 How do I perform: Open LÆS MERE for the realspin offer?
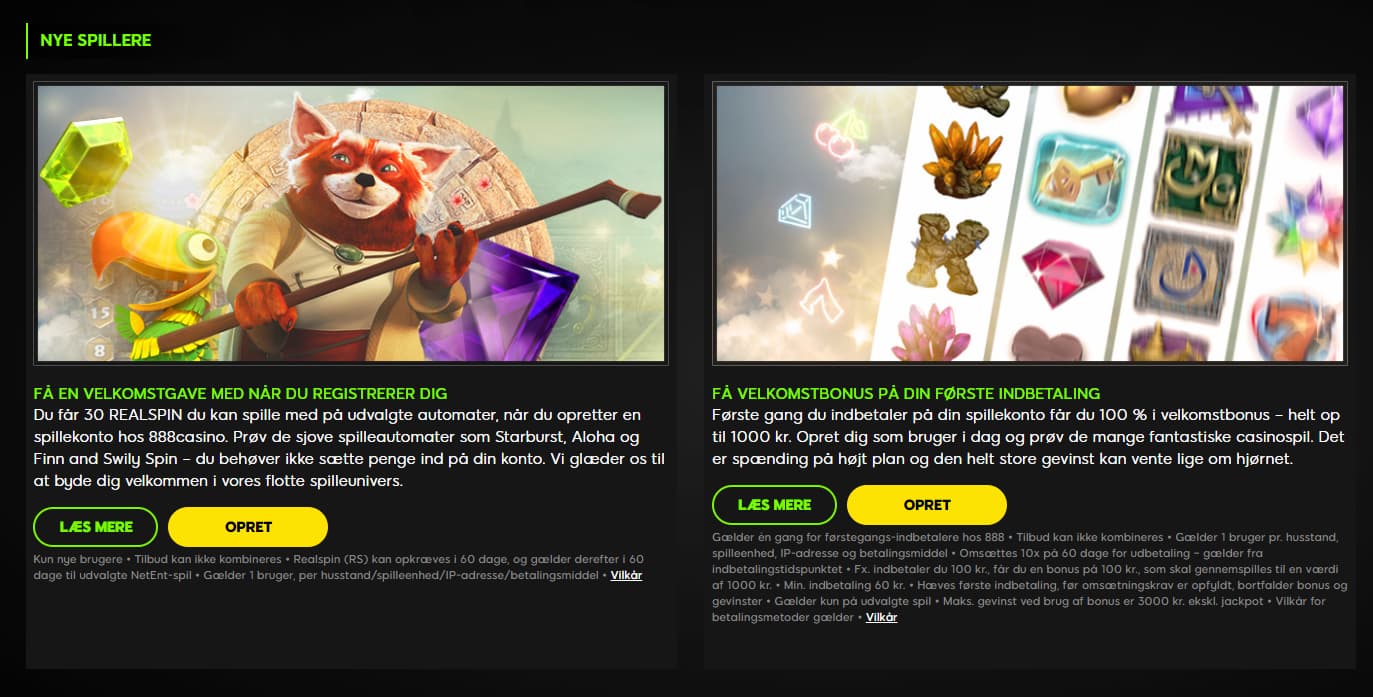(x=96, y=527)
